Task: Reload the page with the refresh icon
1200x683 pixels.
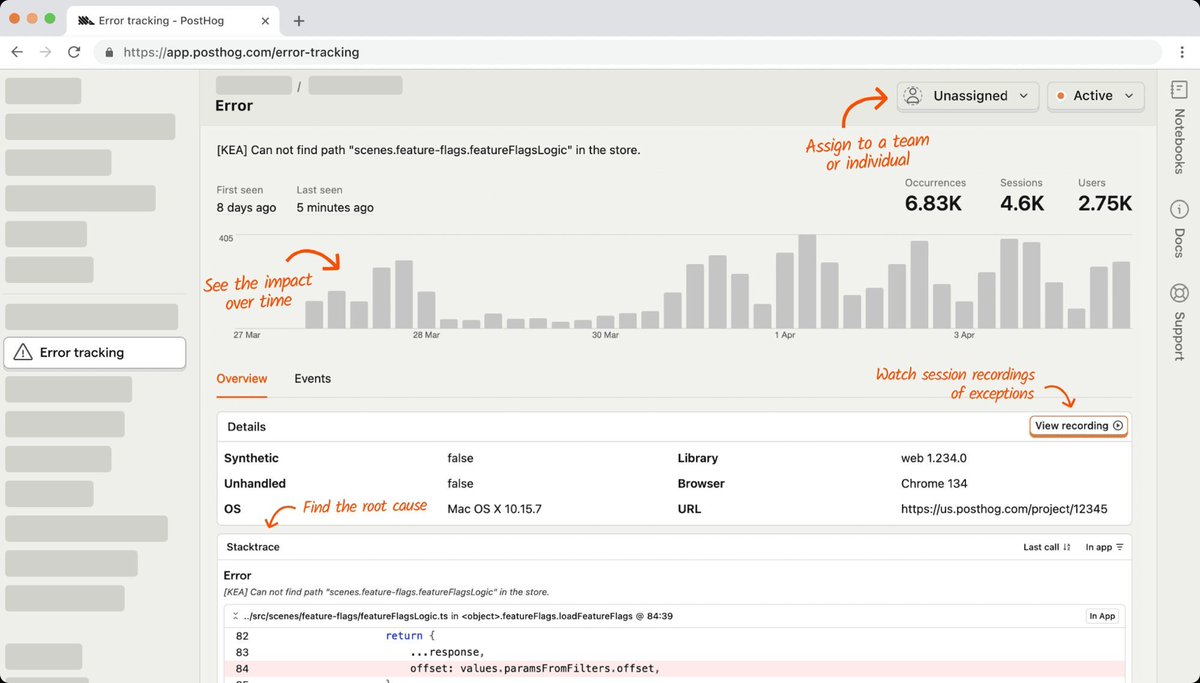Action: click(x=73, y=52)
